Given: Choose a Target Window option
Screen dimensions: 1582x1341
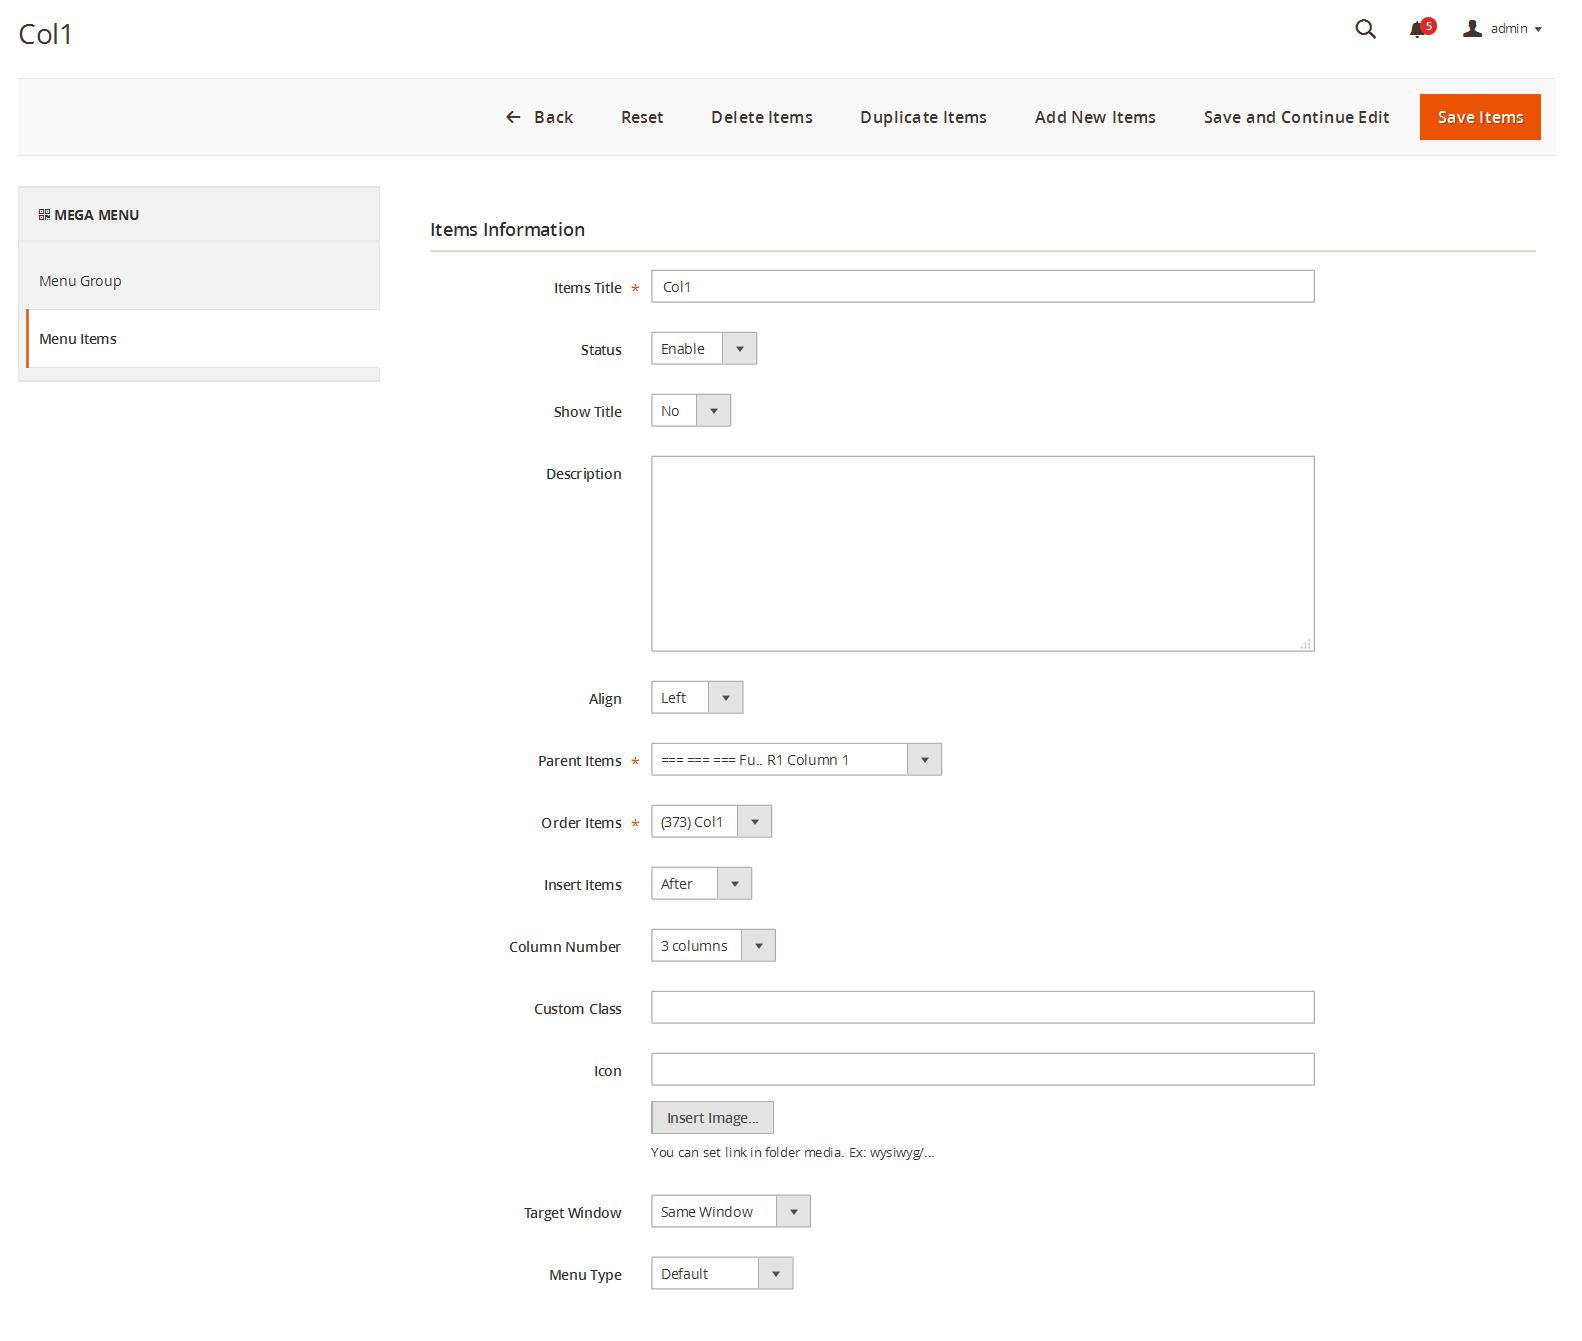Looking at the screenshot, I should coord(729,1212).
